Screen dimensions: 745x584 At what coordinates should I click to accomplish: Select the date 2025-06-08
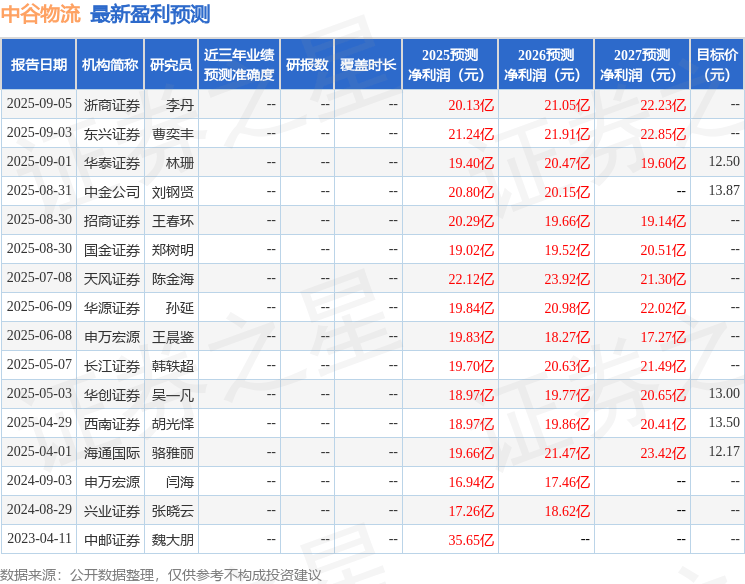coord(39,336)
